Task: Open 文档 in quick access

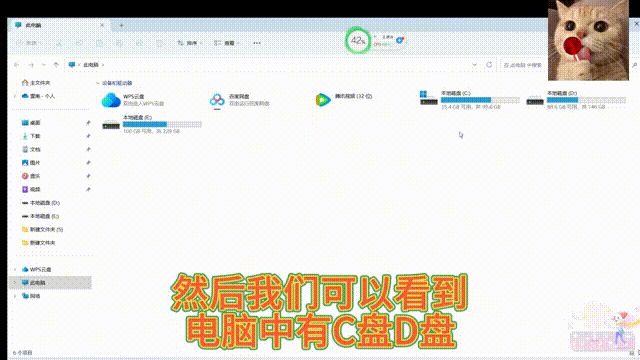Action: tap(31, 149)
